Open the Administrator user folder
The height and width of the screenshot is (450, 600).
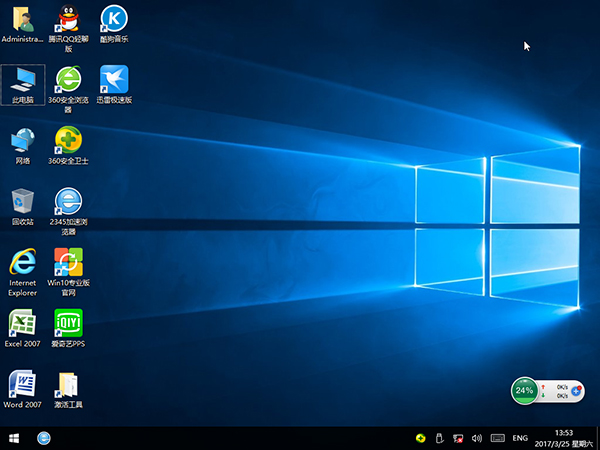coord(23,19)
